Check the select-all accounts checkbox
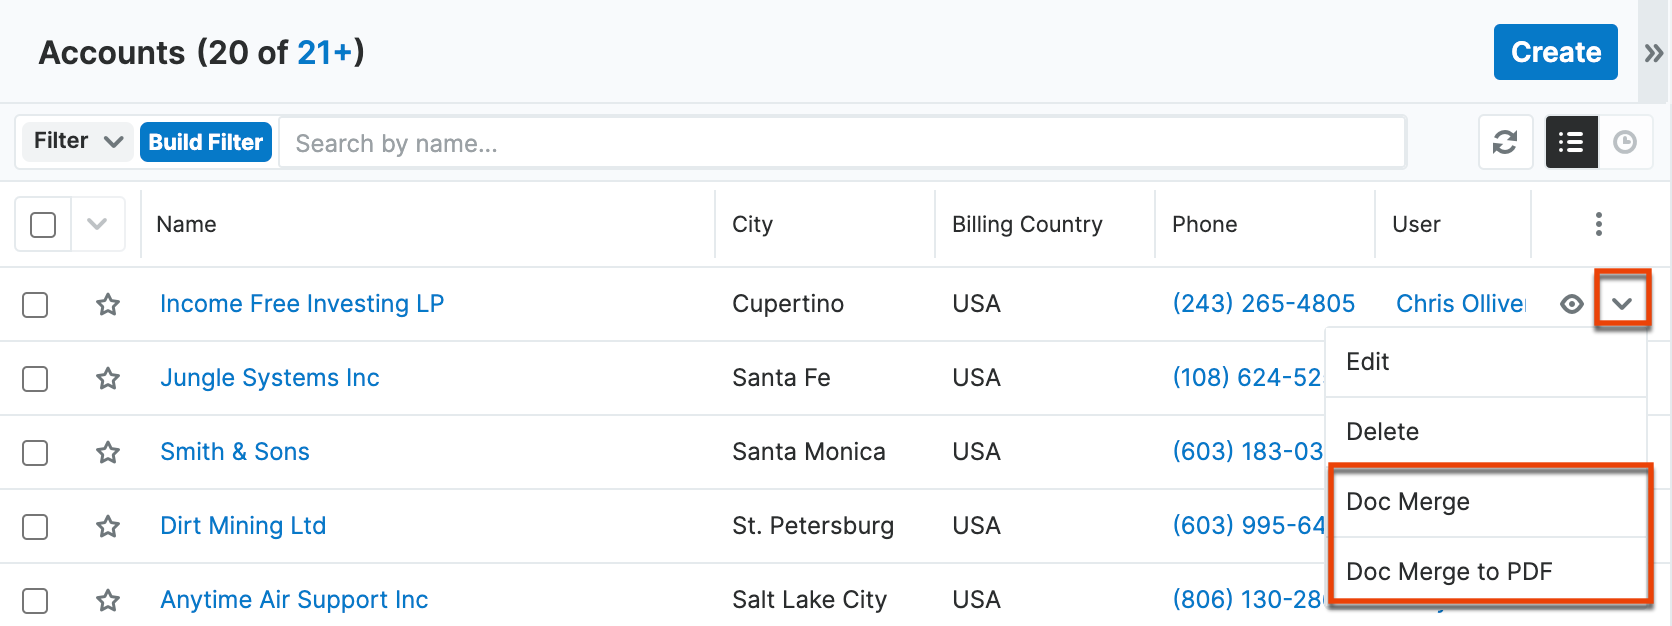 pos(42,224)
